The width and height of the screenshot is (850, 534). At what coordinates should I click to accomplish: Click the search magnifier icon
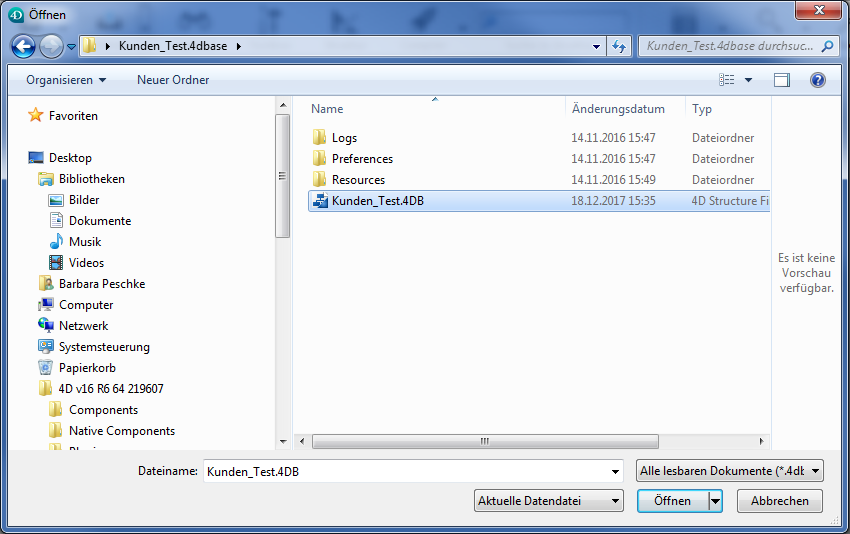(827, 47)
